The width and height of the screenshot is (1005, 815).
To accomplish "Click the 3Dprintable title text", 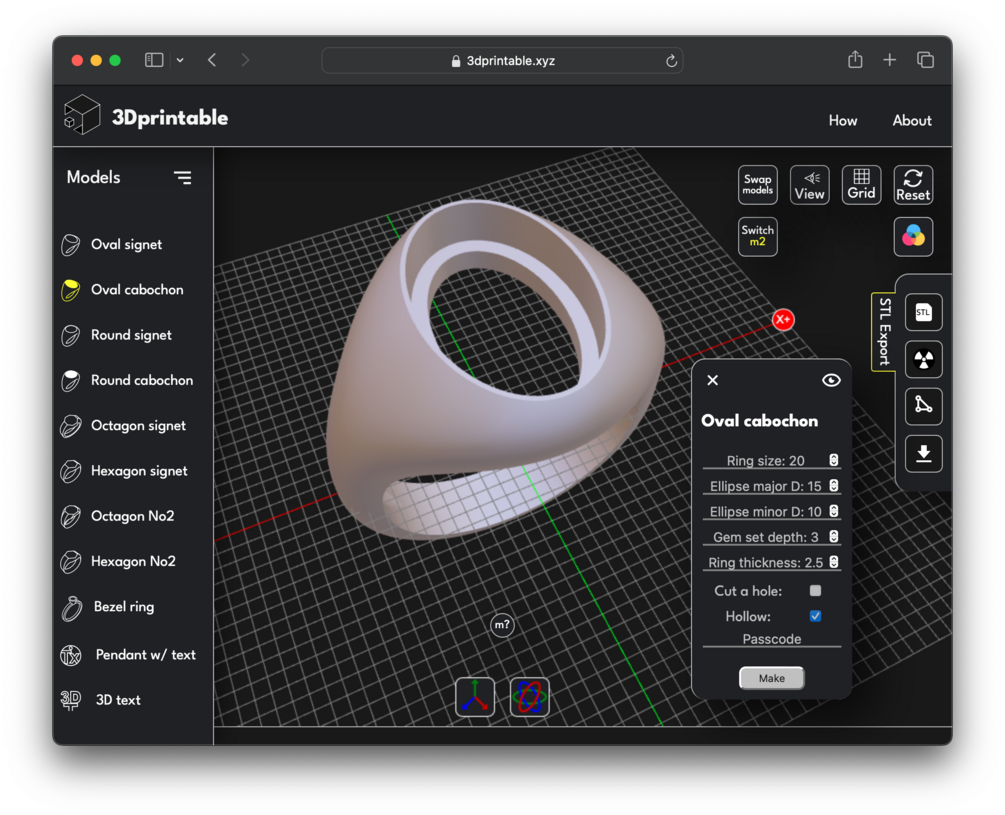I will point(170,117).
